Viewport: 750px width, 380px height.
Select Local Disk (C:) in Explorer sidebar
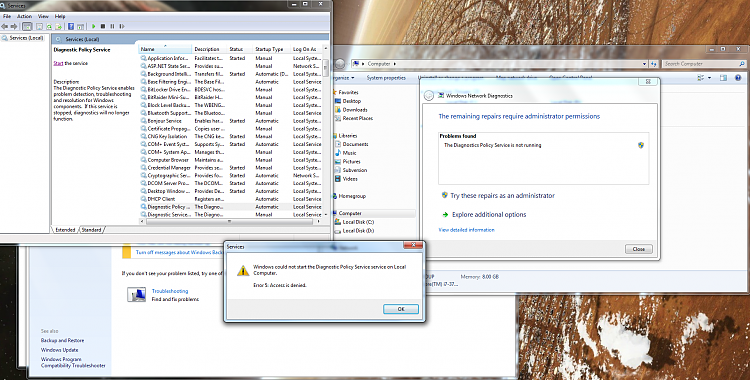pyautogui.click(x=354, y=222)
